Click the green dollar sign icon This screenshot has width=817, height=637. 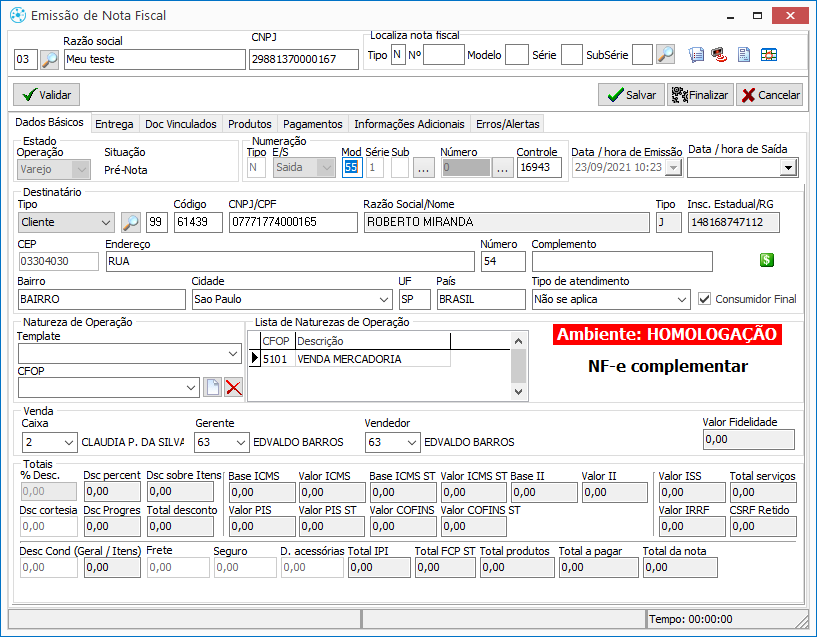click(766, 260)
